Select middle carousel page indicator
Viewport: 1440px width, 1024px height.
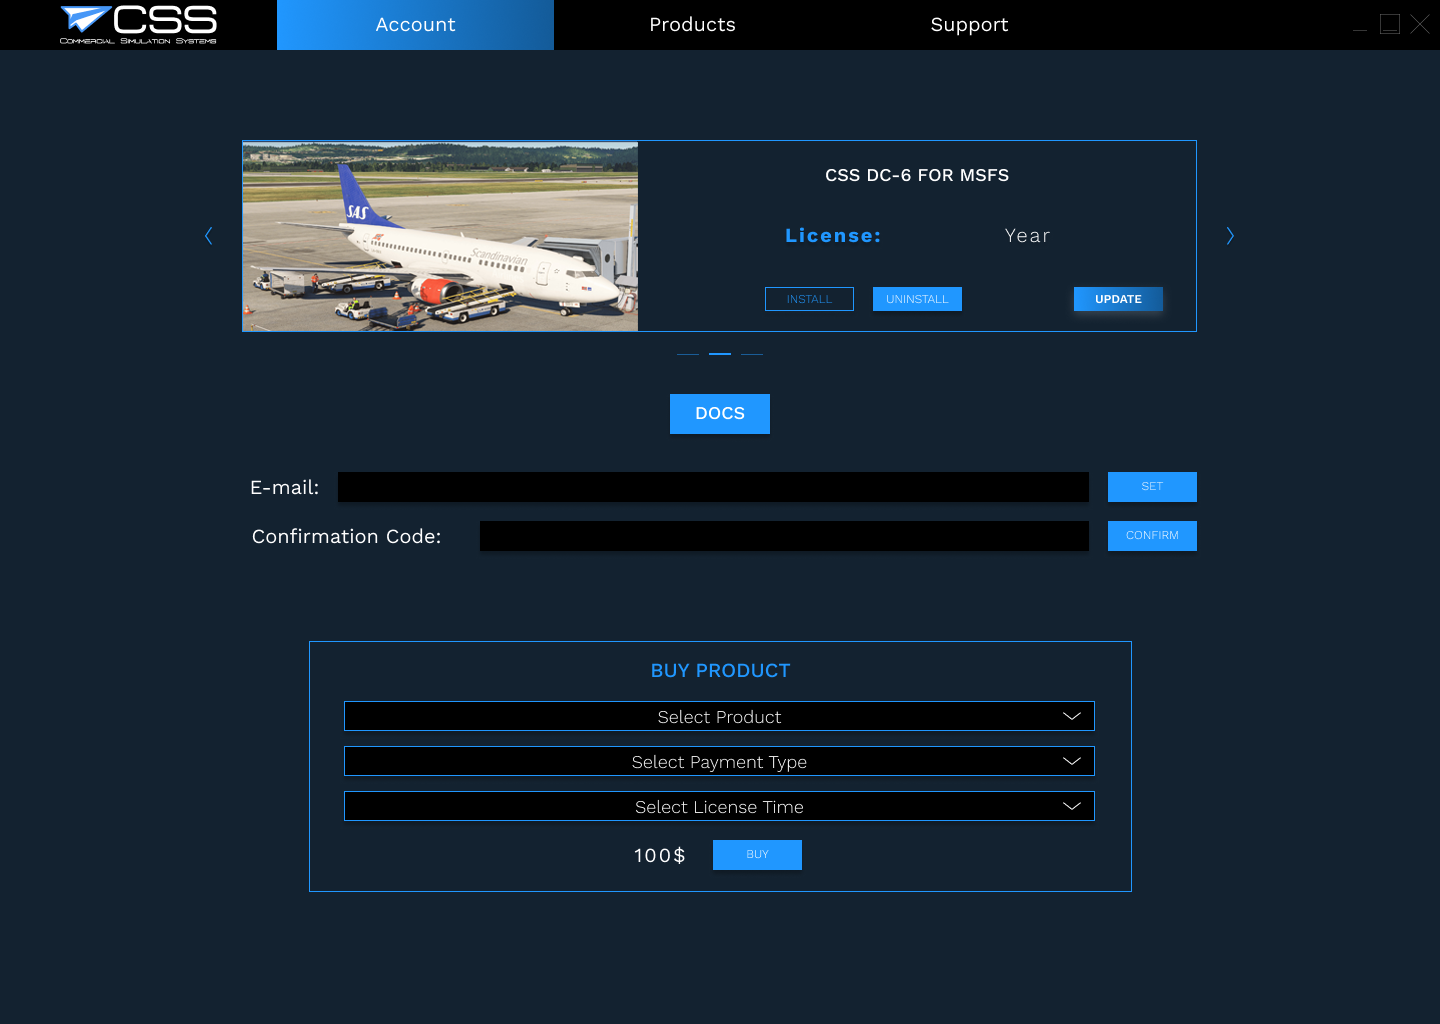point(720,354)
